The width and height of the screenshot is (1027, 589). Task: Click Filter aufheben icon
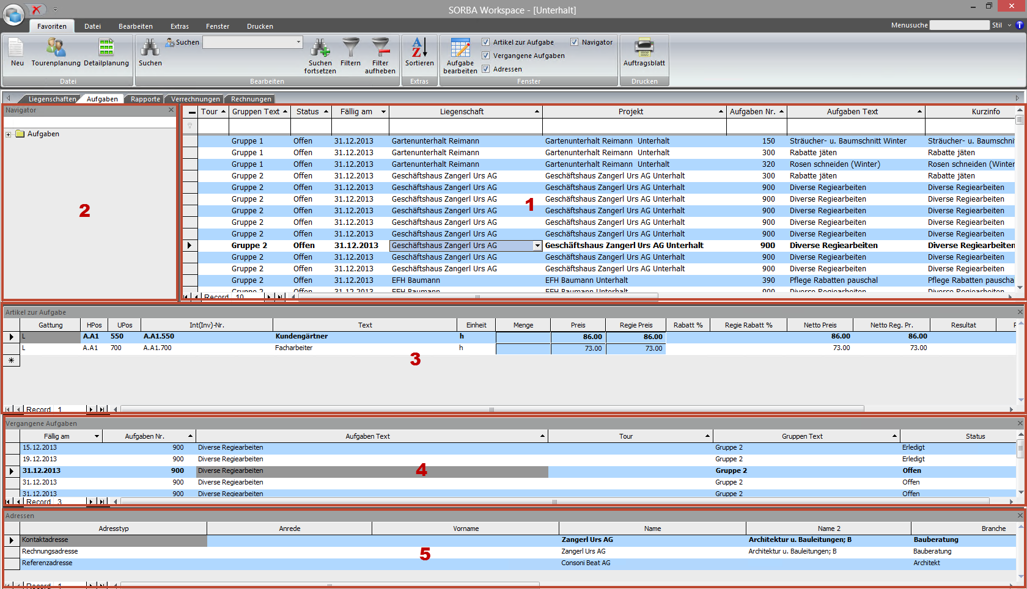pyautogui.click(x=380, y=48)
